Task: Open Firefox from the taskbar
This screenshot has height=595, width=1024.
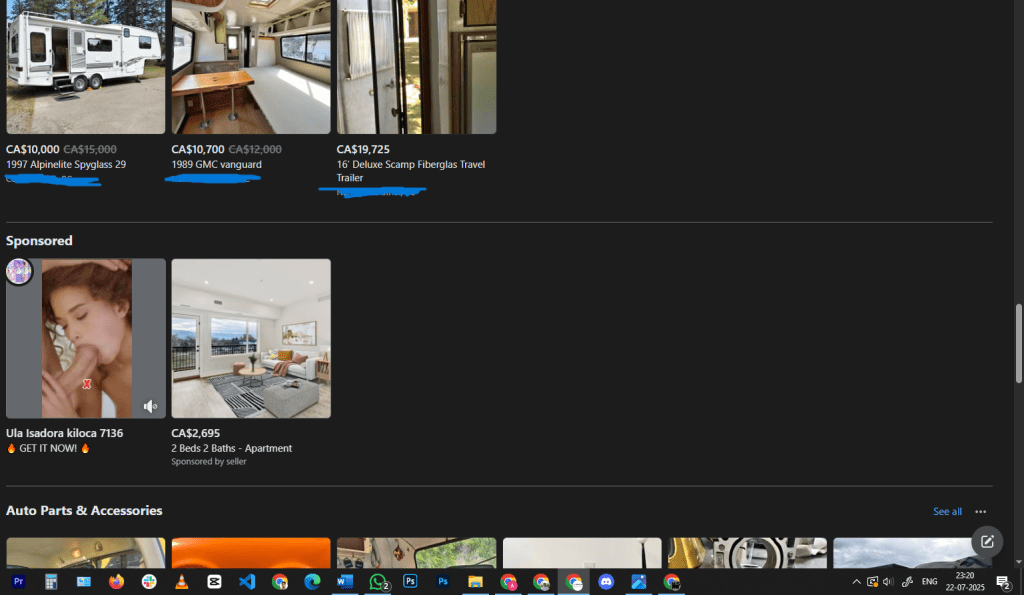Action: 116,582
